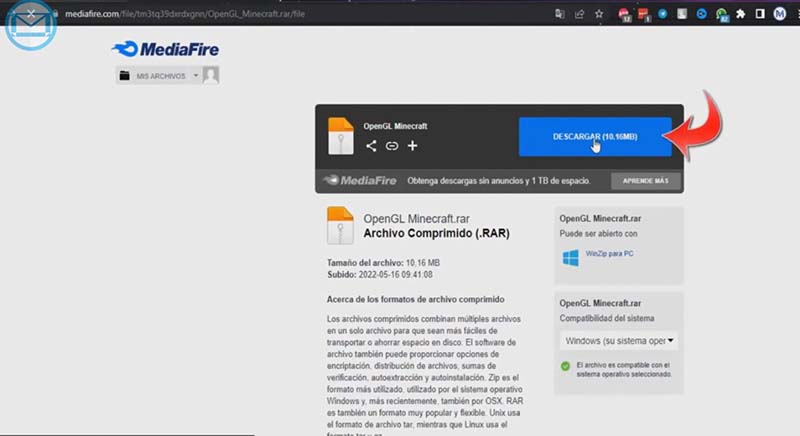800x436 pixels.
Task: Bookmark page with the star icon
Action: click(x=599, y=14)
